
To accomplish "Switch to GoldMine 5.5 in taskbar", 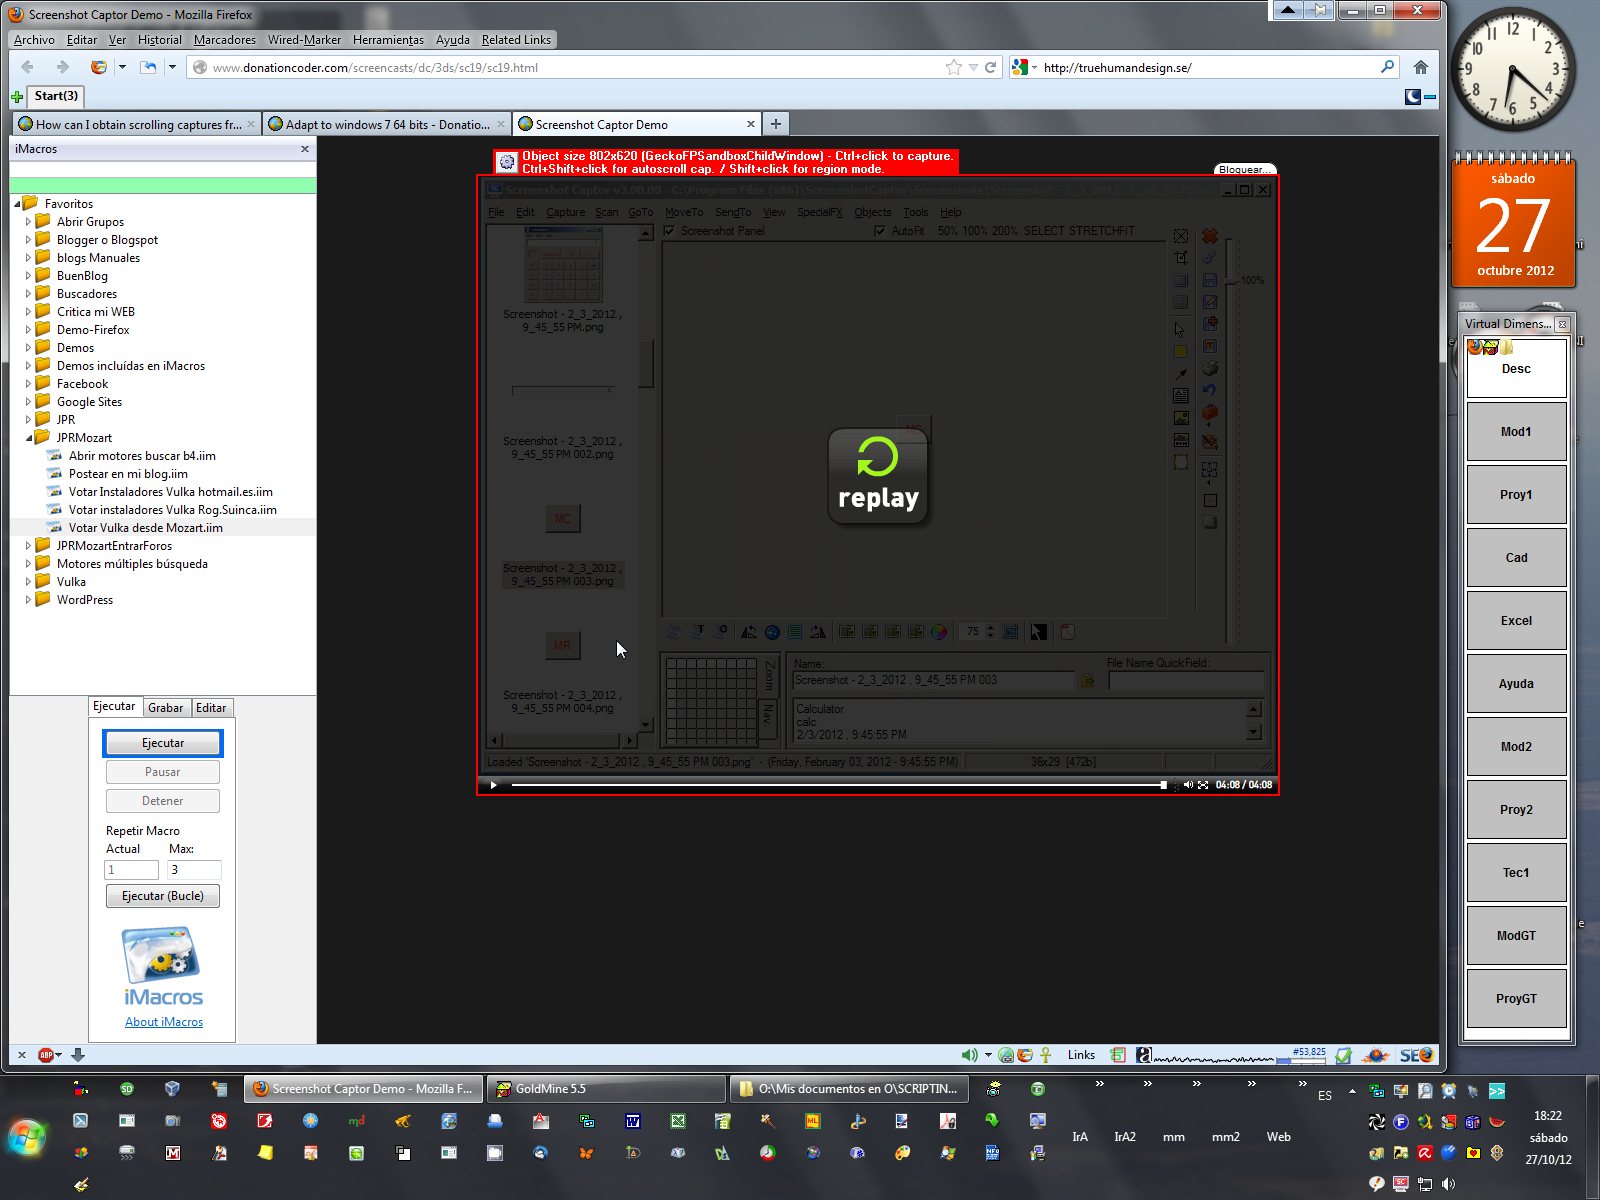I will [x=607, y=1089].
